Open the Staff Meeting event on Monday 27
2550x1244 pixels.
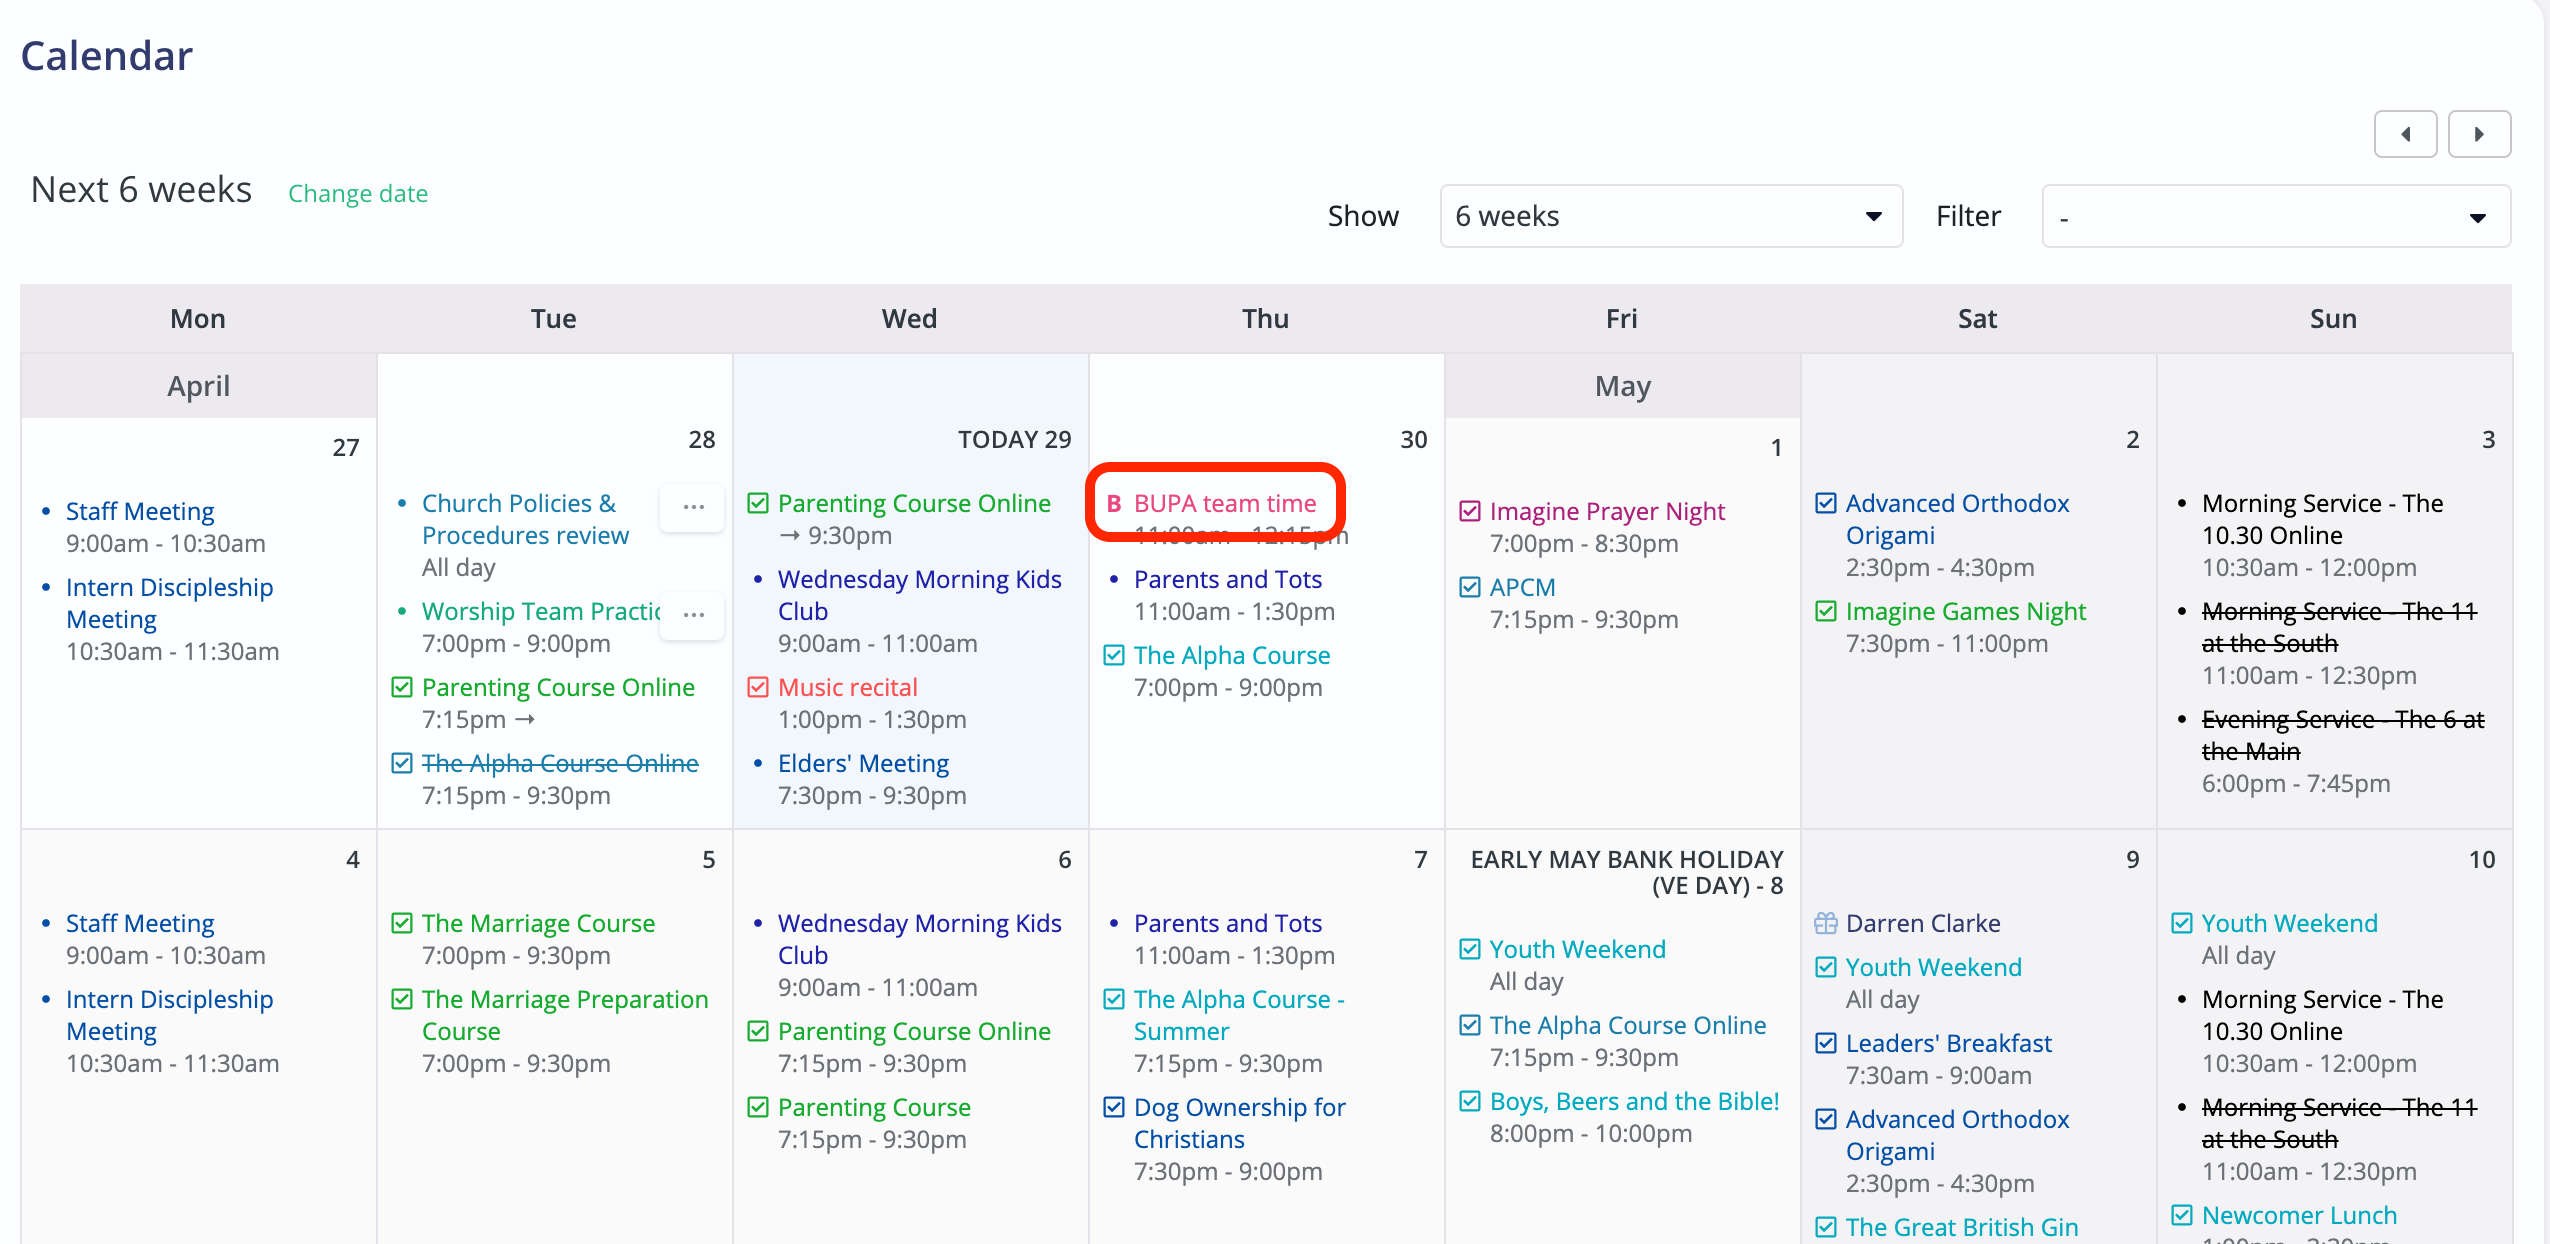tap(140, 510)
